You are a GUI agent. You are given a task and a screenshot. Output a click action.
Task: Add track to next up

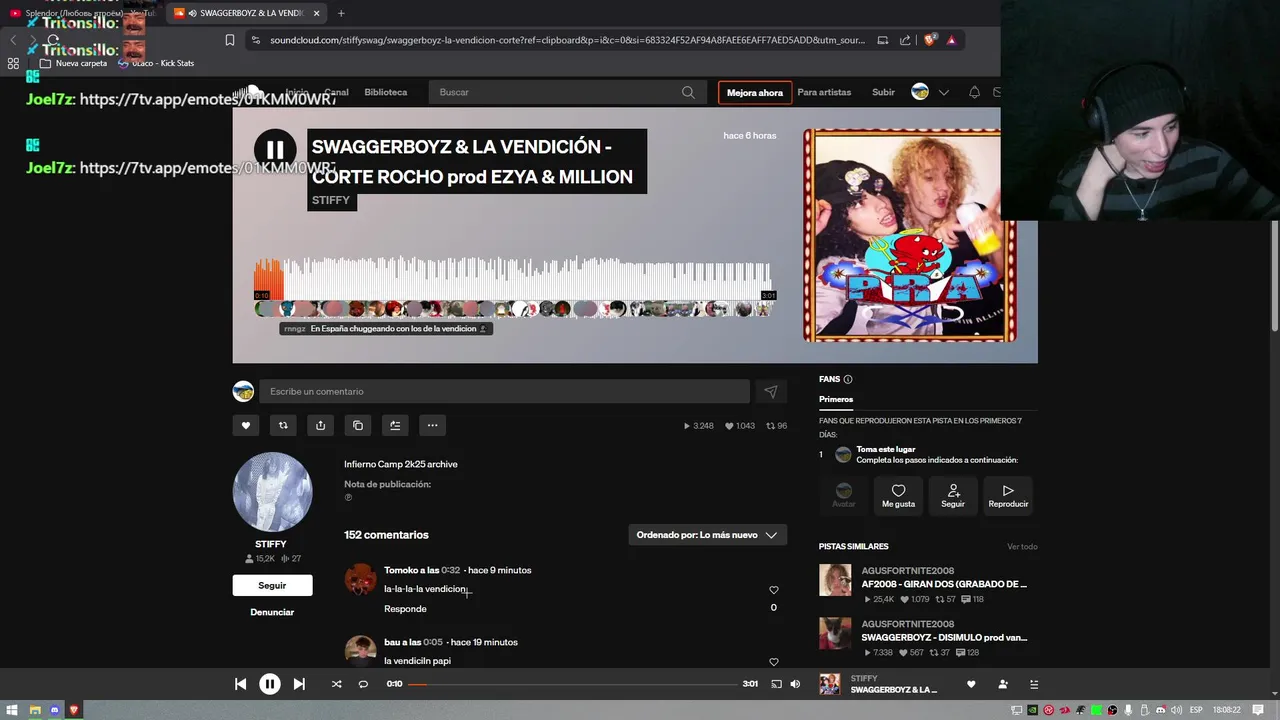[x=395, y=425]
